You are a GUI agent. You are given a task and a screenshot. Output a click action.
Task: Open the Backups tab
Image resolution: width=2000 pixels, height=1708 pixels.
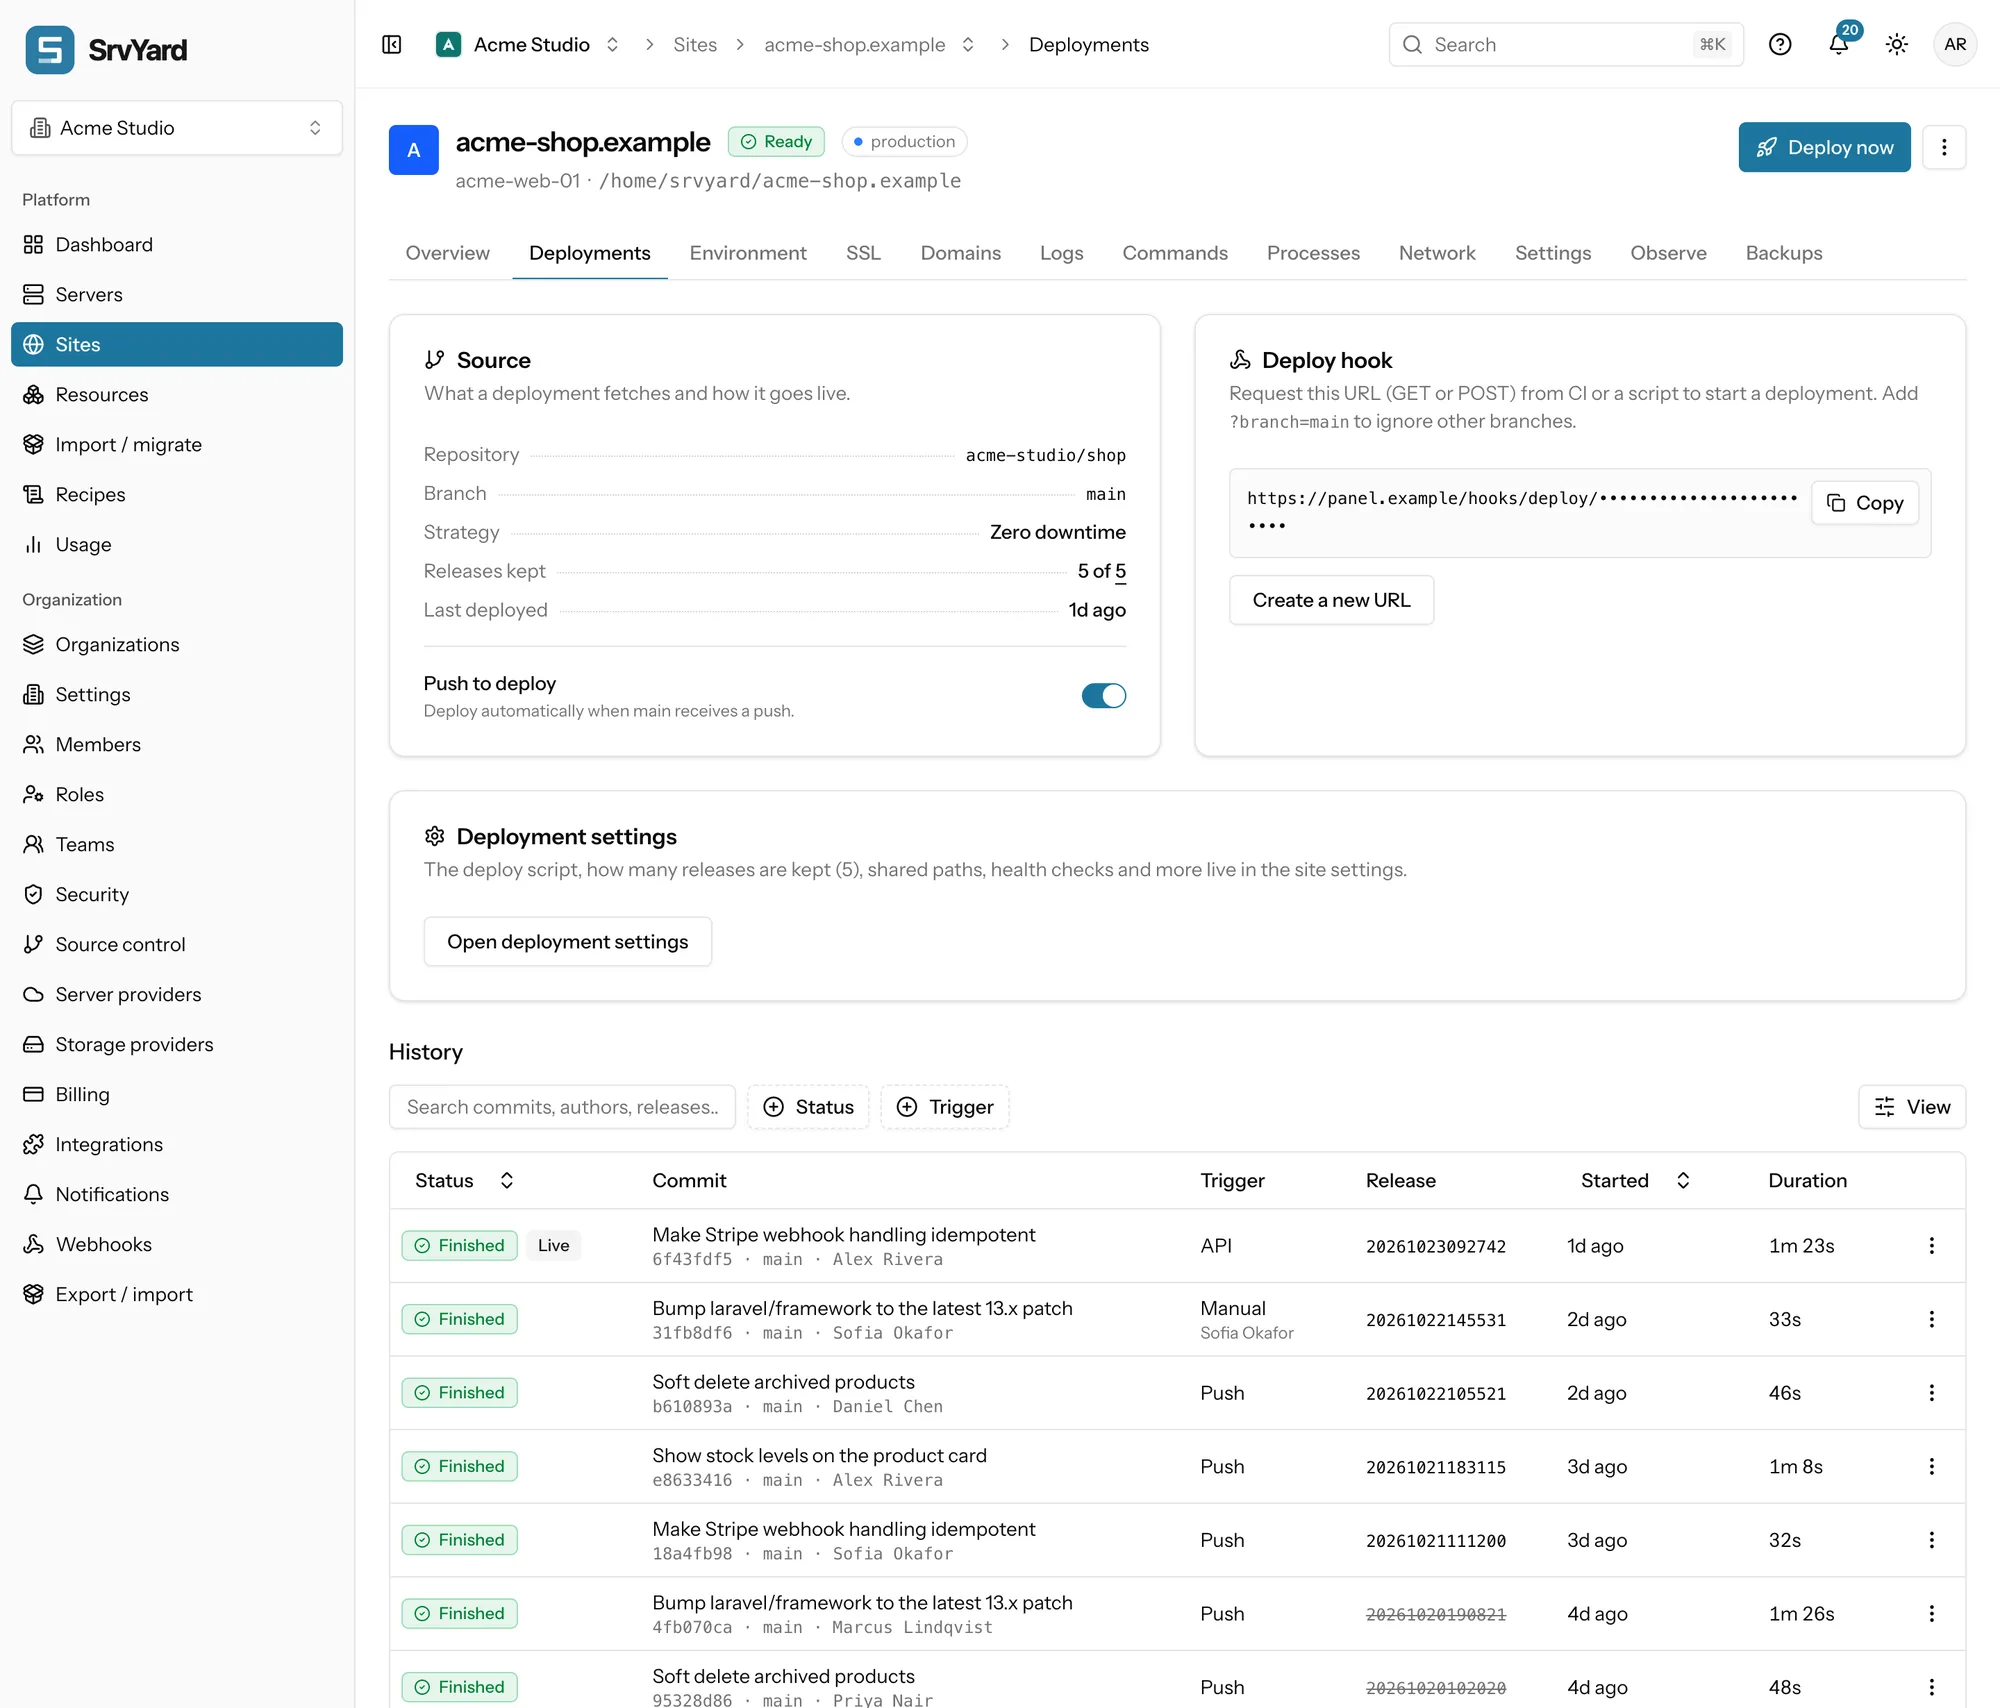tap(1784, 253)
